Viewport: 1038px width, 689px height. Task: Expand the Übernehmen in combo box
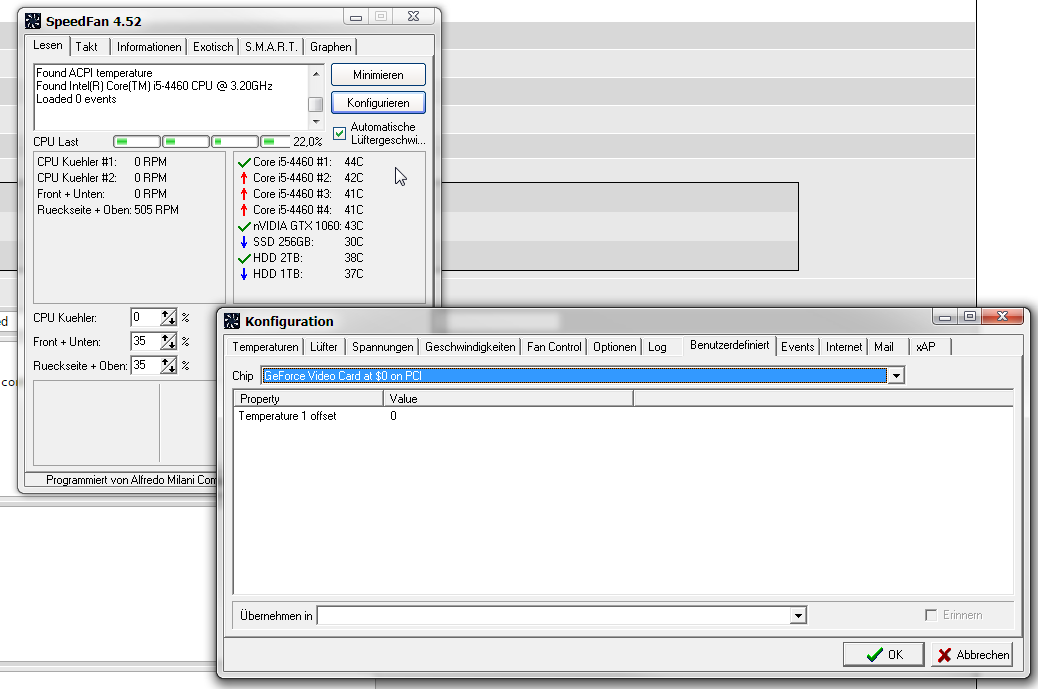[x=798, y=616]
